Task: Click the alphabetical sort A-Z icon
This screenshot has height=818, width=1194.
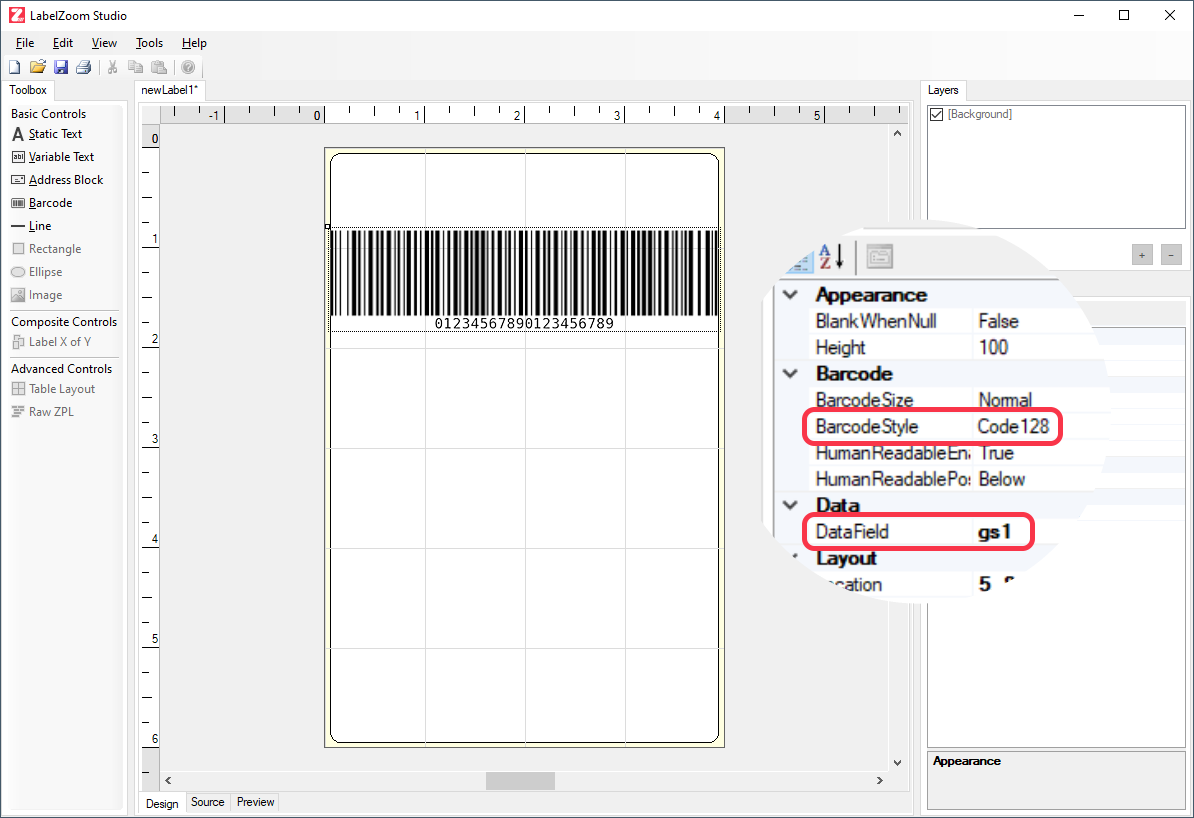Action: click(831, 257)
